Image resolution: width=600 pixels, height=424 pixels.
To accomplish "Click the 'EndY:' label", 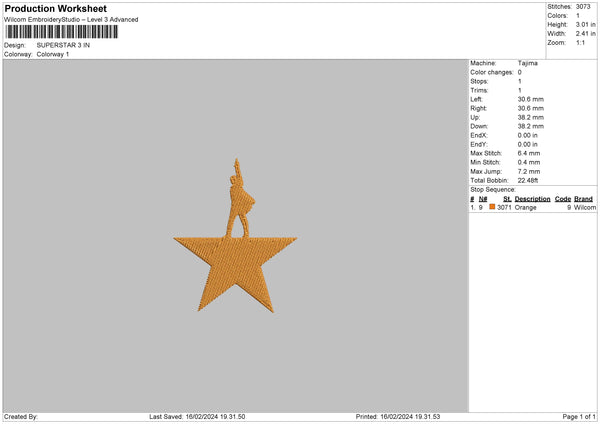I will click(x=479, y=145).
